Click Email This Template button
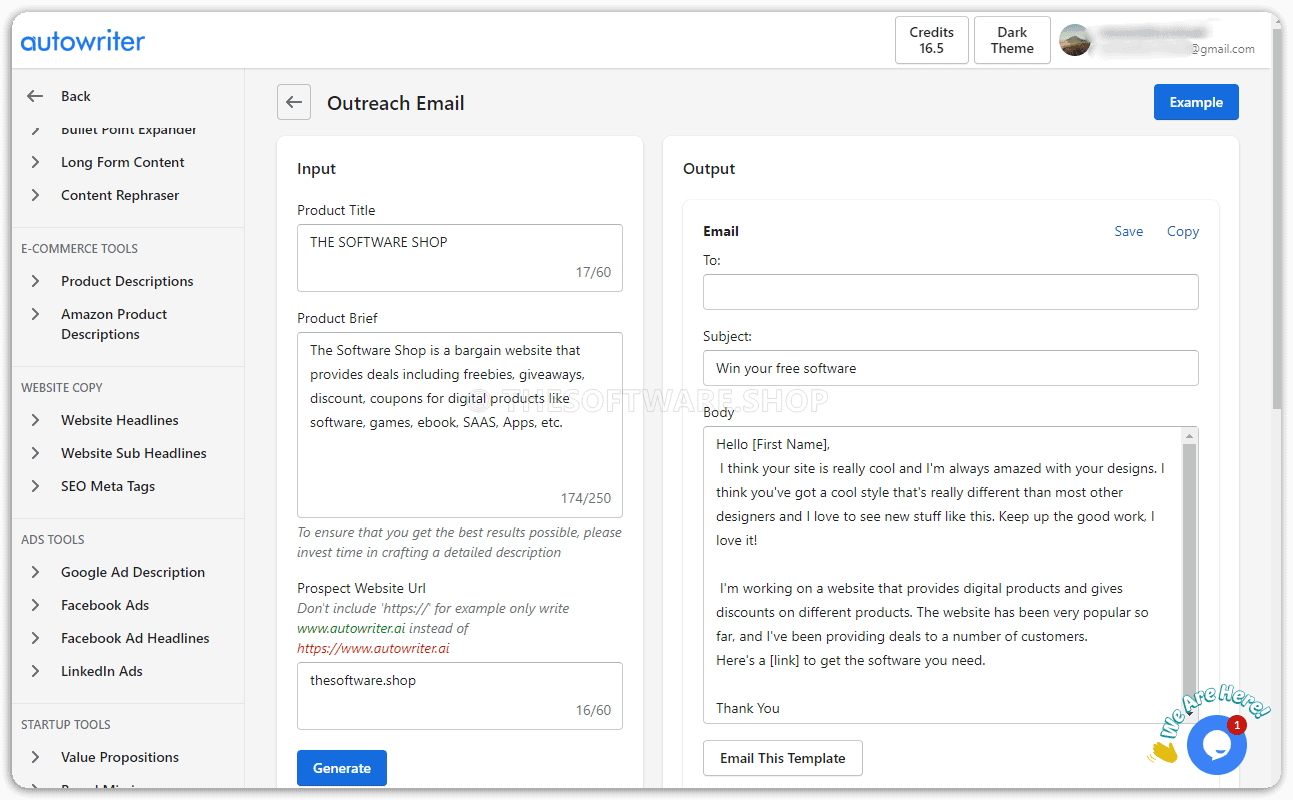The image size is (1293, 800). point(783,758)
